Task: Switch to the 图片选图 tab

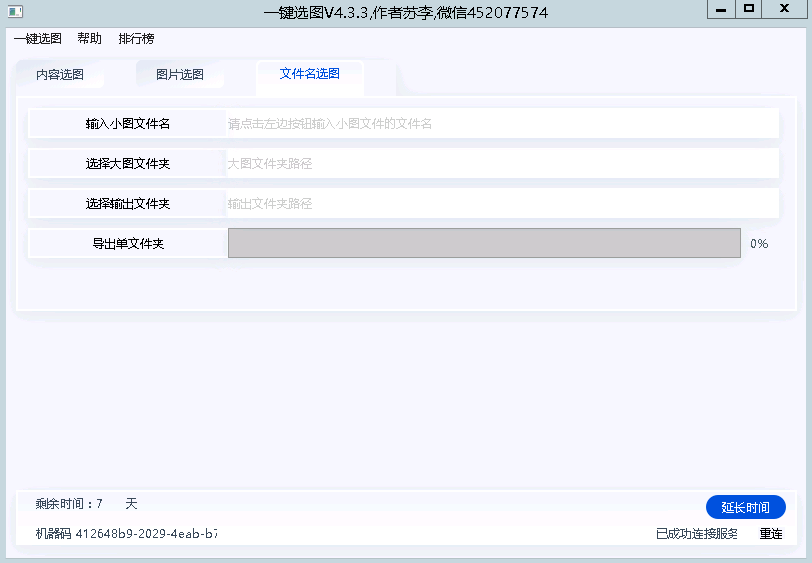Action: click(x=180, y=75)
